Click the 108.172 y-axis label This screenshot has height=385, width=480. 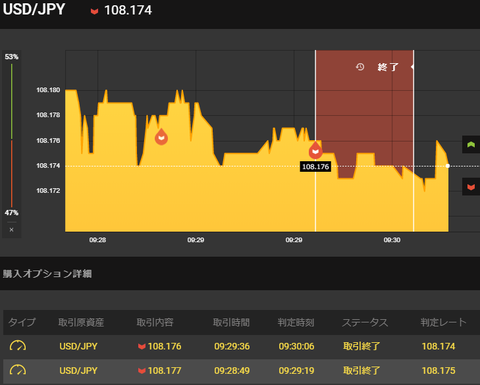coord(48,191)
